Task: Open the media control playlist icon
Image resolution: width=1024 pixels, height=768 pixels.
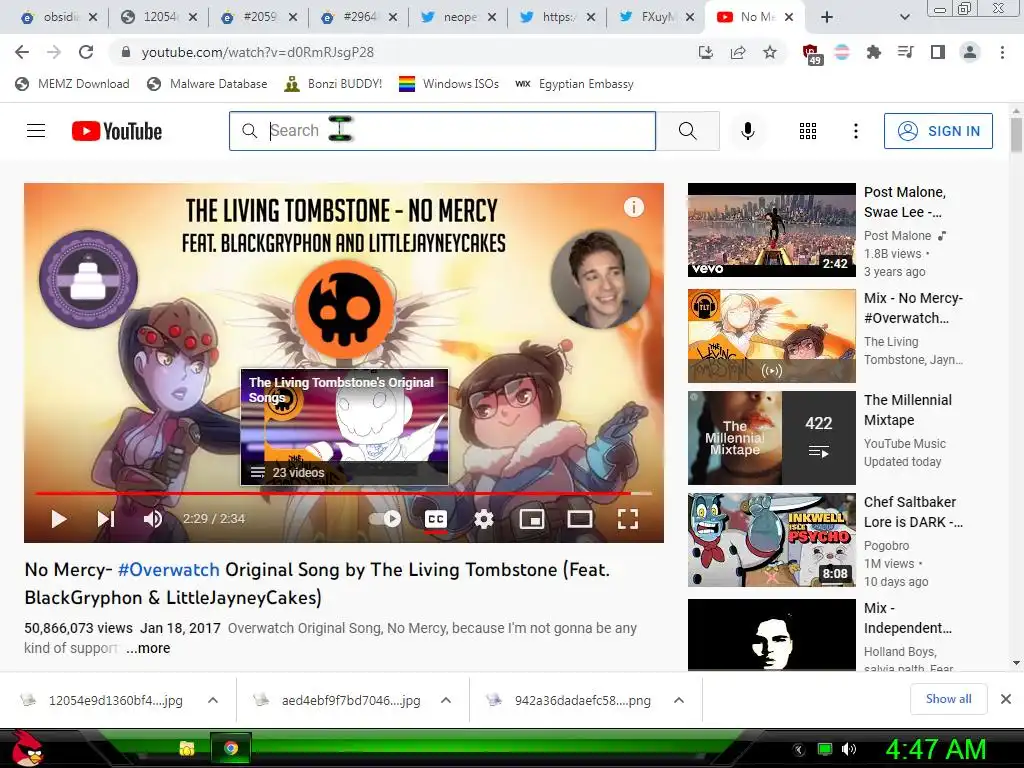Action: 905,52
